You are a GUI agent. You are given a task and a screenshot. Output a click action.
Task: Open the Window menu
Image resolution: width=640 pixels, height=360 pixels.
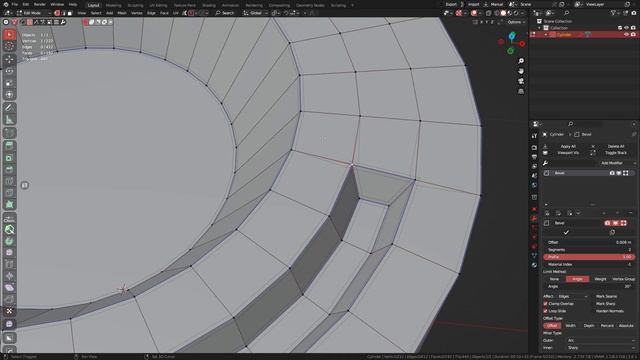point(57,4)
